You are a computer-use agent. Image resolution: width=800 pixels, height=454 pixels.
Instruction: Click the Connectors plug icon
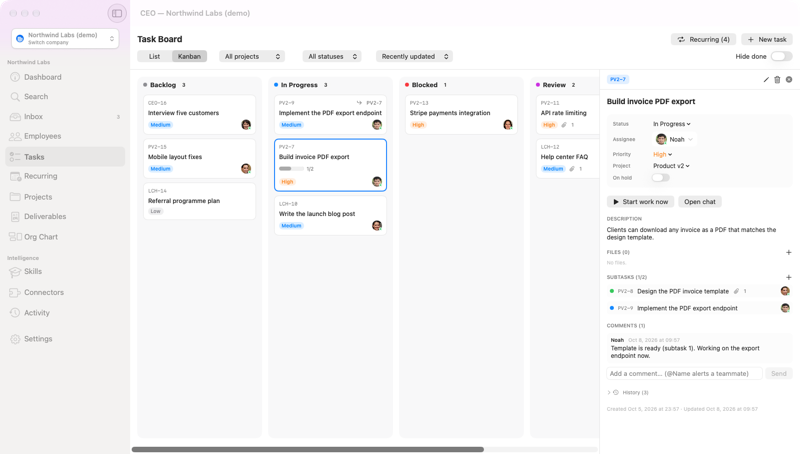point(15,292)
